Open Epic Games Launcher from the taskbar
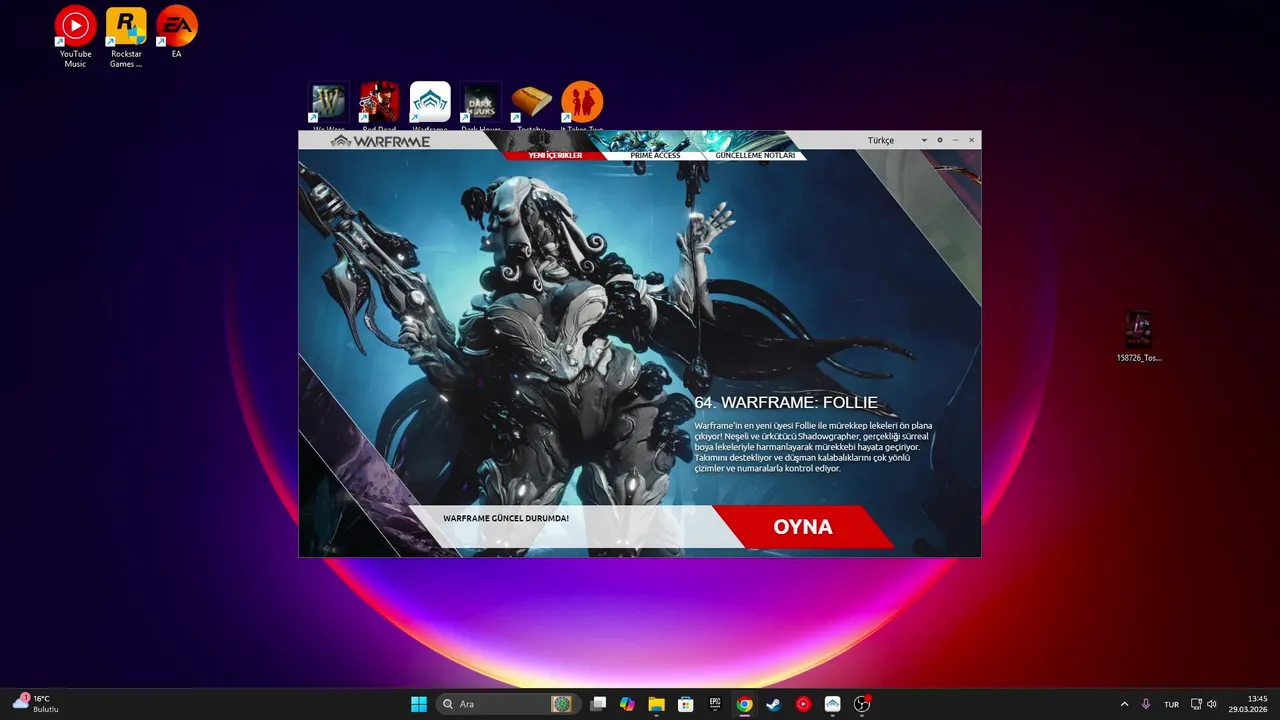 click(715, 704)
